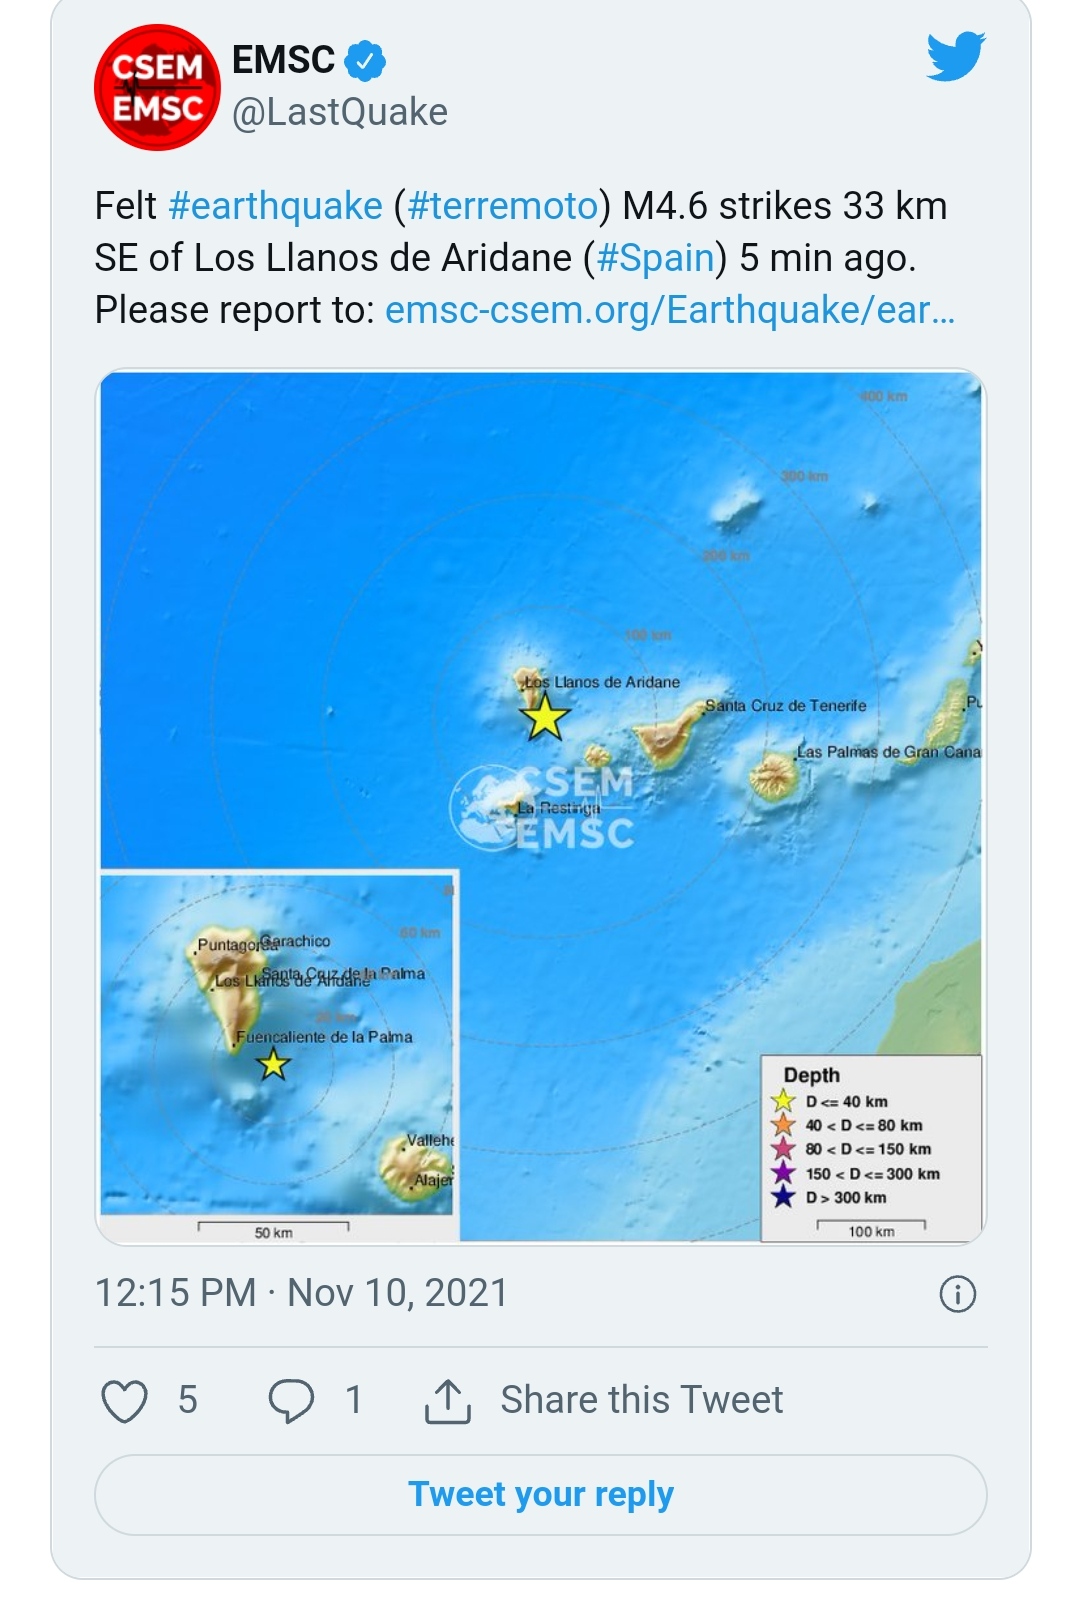The image size is (1080, 1600).
Task: Open replies via speech bubble icon
Action: click(x=291, y=1400)
